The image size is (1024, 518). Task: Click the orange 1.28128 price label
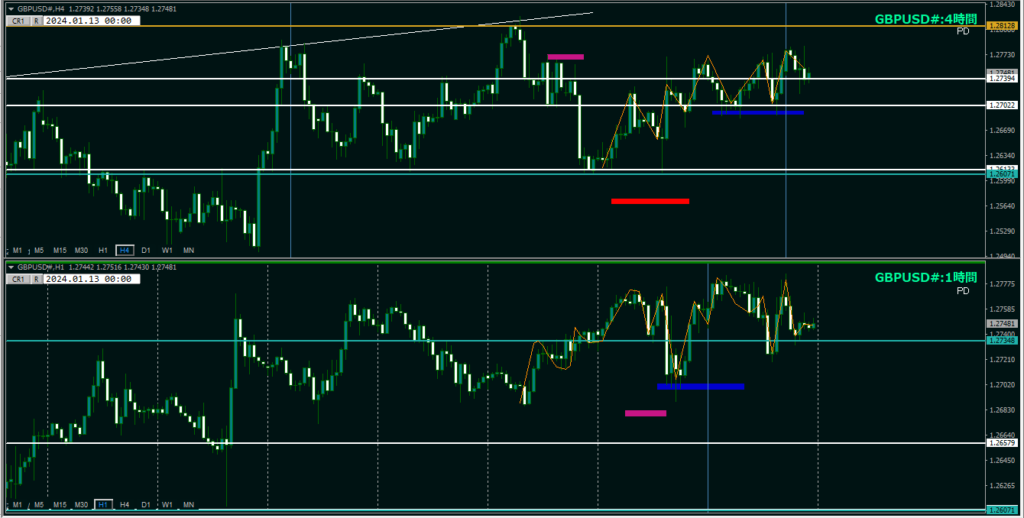pyautogui.click(x=1002, y=26)
